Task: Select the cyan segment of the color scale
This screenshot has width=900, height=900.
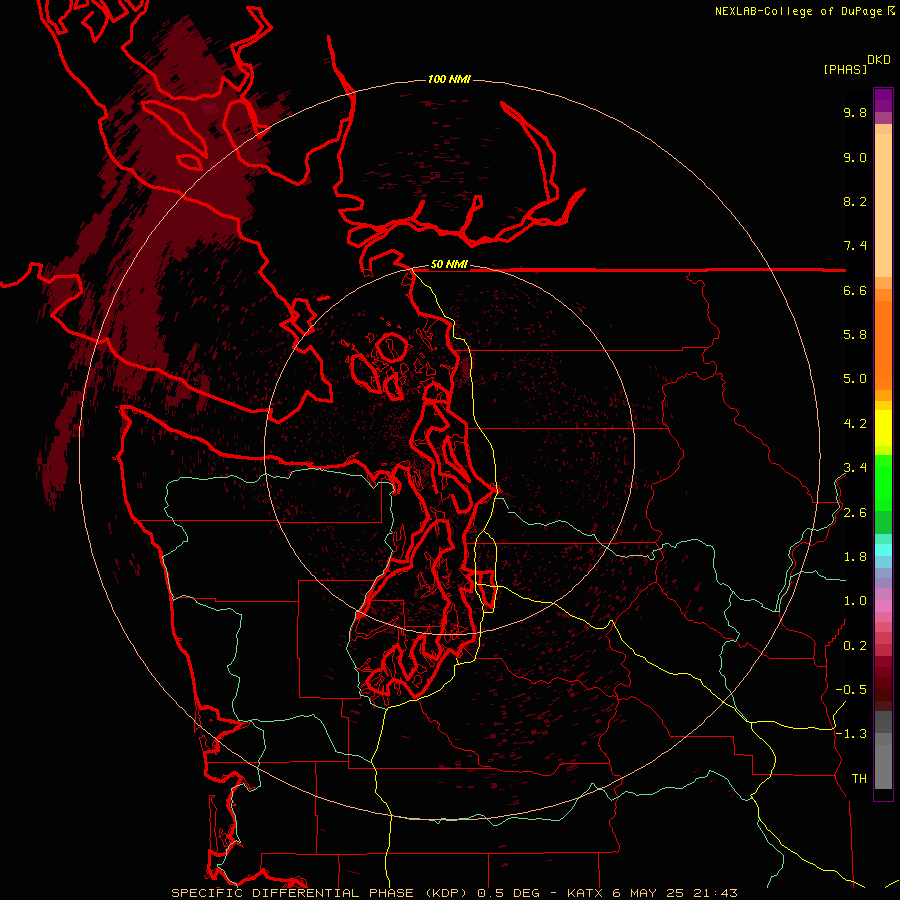Action: coord(883,549)
